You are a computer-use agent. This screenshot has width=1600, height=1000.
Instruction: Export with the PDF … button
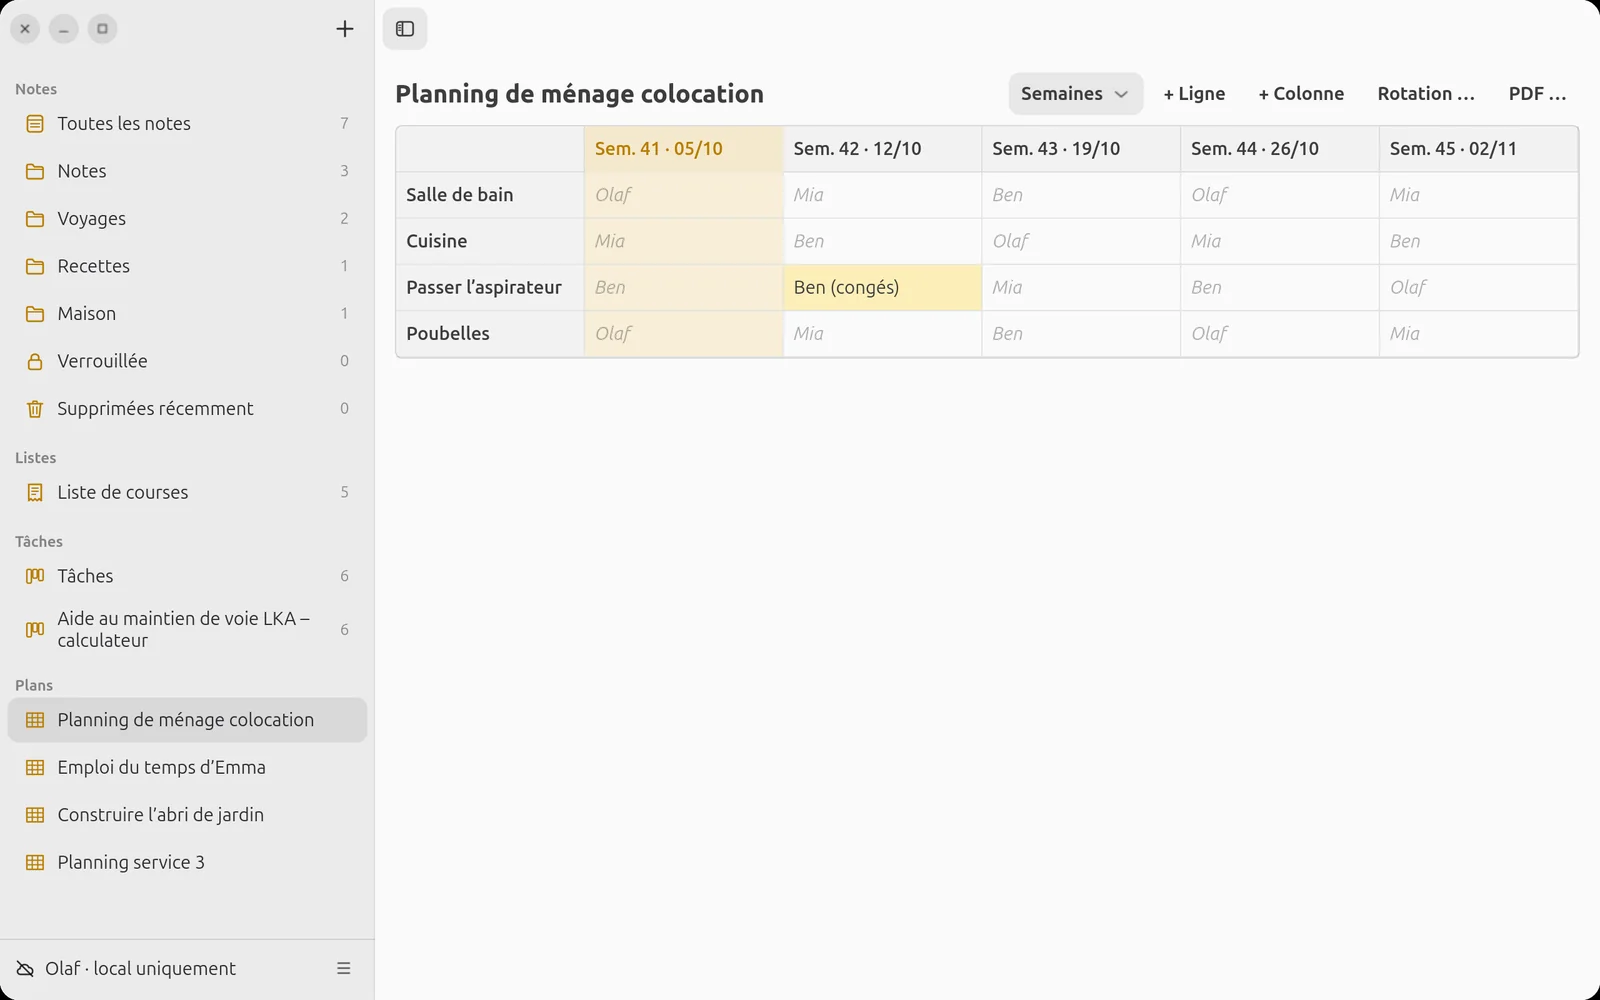[x=1537, y=94]
